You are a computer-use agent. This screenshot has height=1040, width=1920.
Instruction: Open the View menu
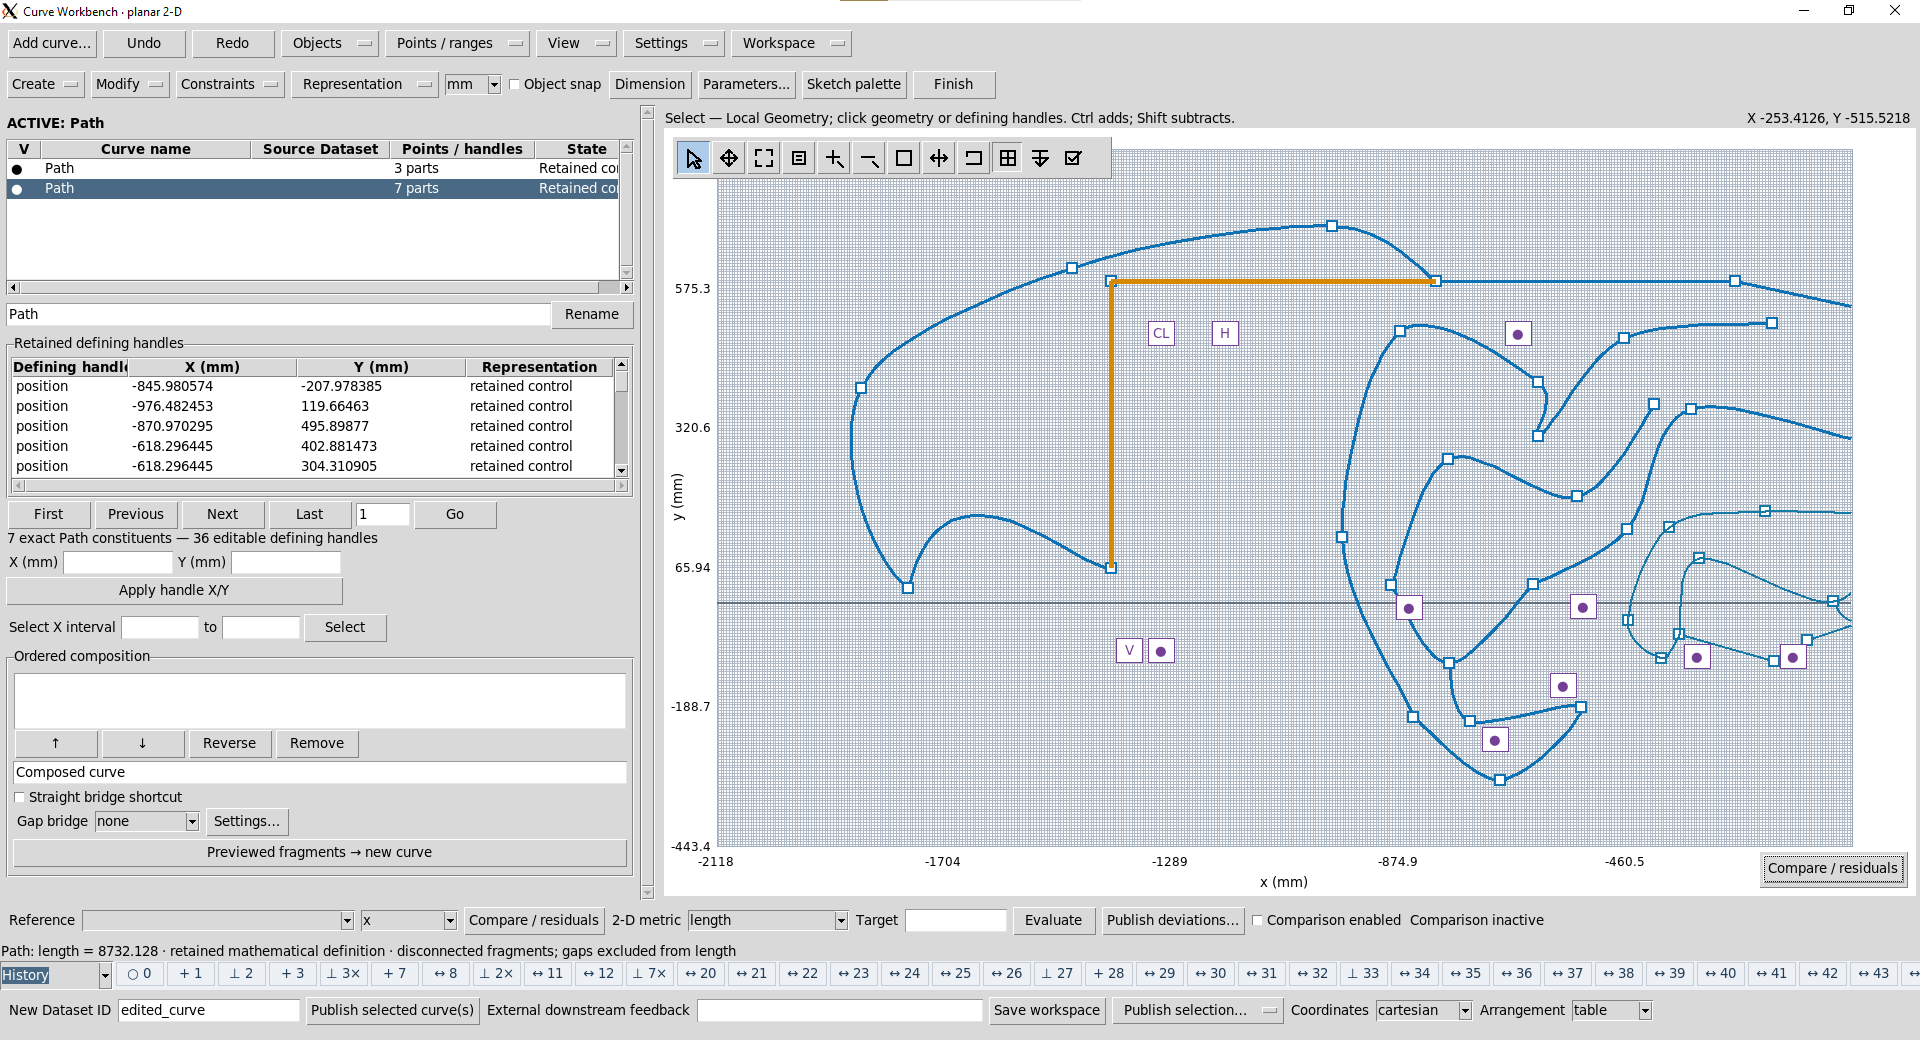(576, 44)
